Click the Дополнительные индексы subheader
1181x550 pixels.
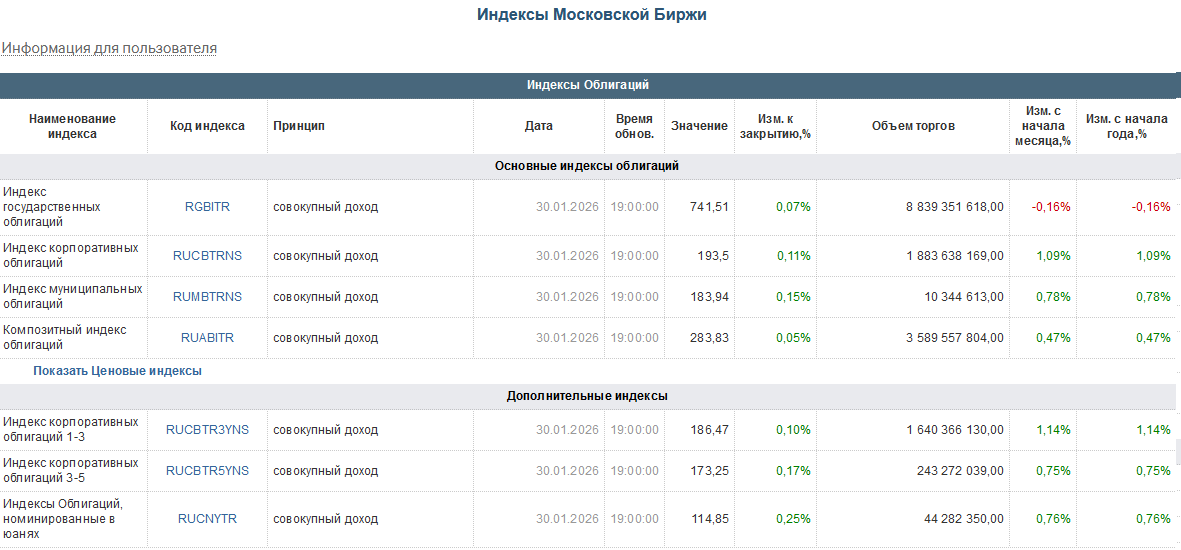[x=587, y=396]
